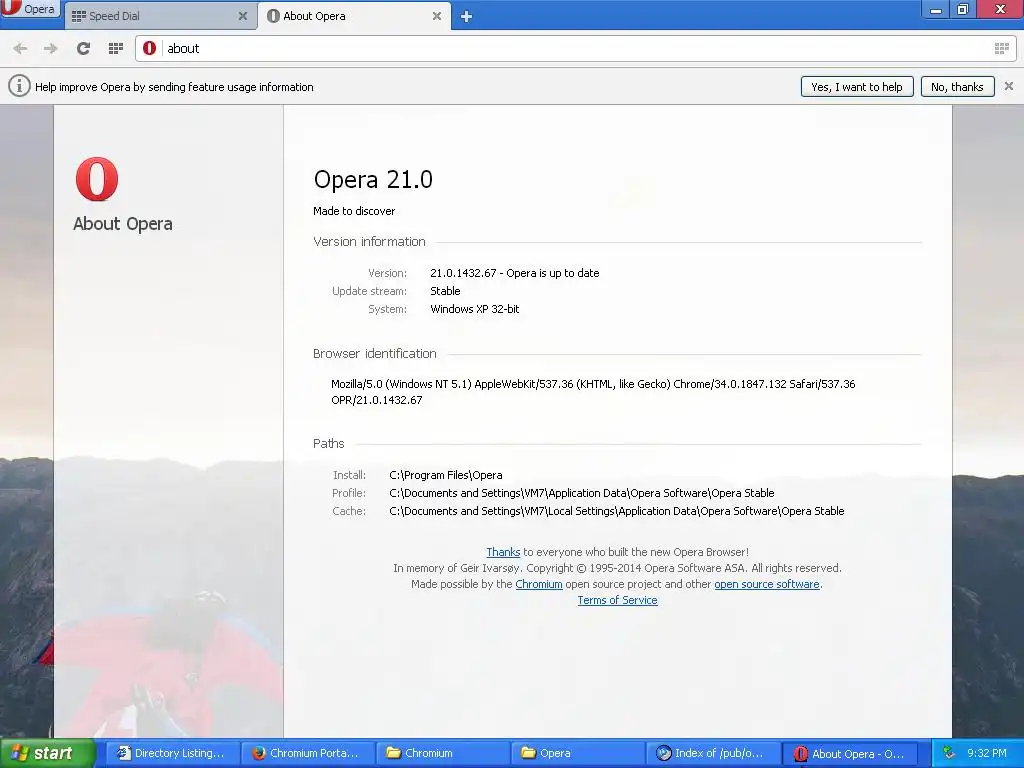Screen dimensions: 1024x768
Task: Open the Opera main menu button
Action: point(30,9)
